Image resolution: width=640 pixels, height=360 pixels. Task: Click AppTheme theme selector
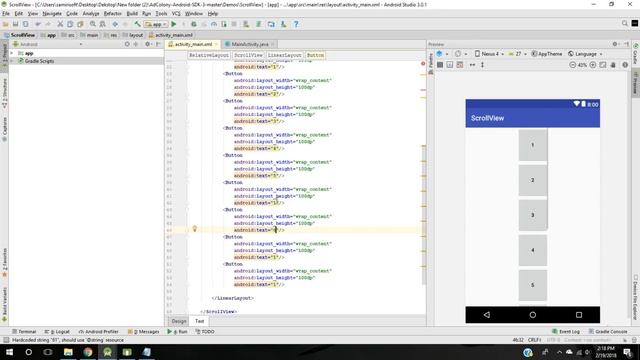pos(547,54)
